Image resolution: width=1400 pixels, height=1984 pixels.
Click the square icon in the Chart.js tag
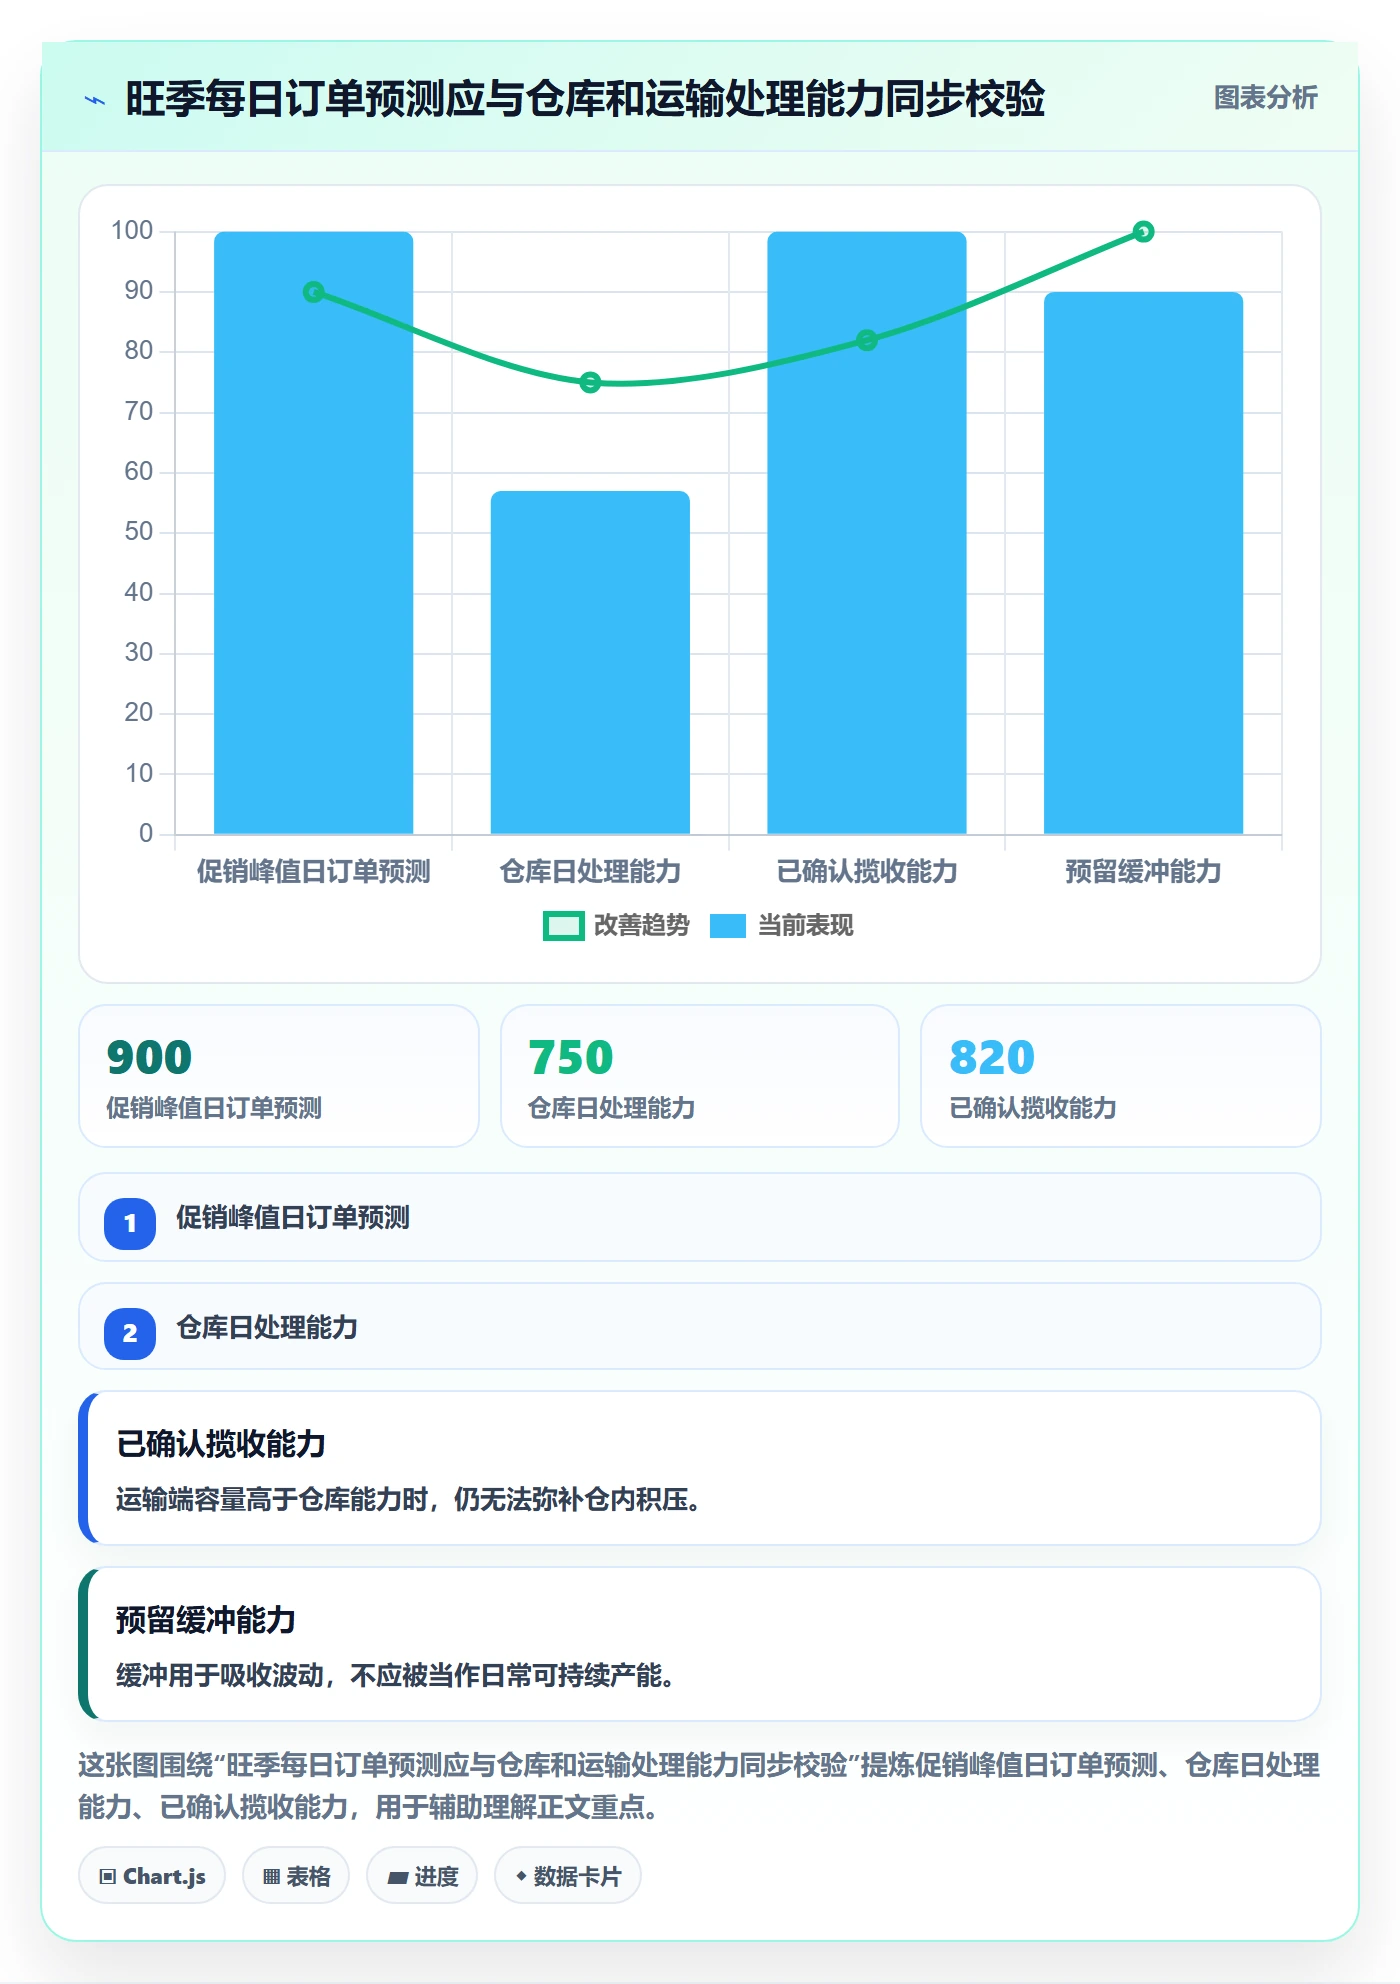108,1876
